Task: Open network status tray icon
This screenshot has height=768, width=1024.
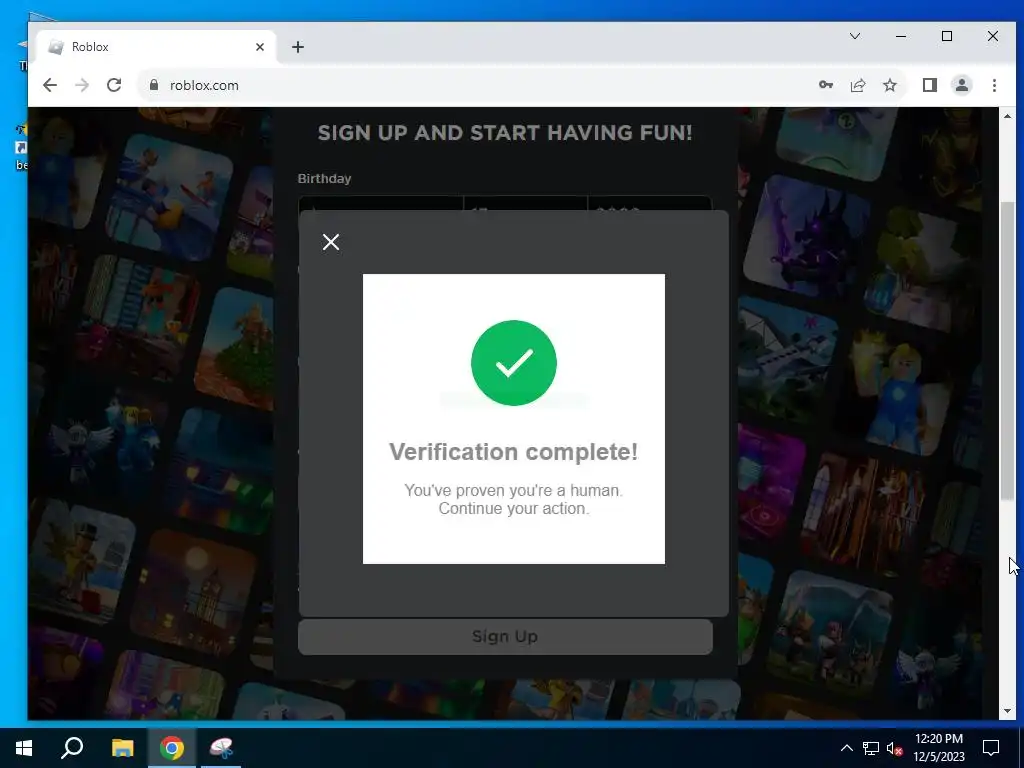Action: tap(871, 748)
